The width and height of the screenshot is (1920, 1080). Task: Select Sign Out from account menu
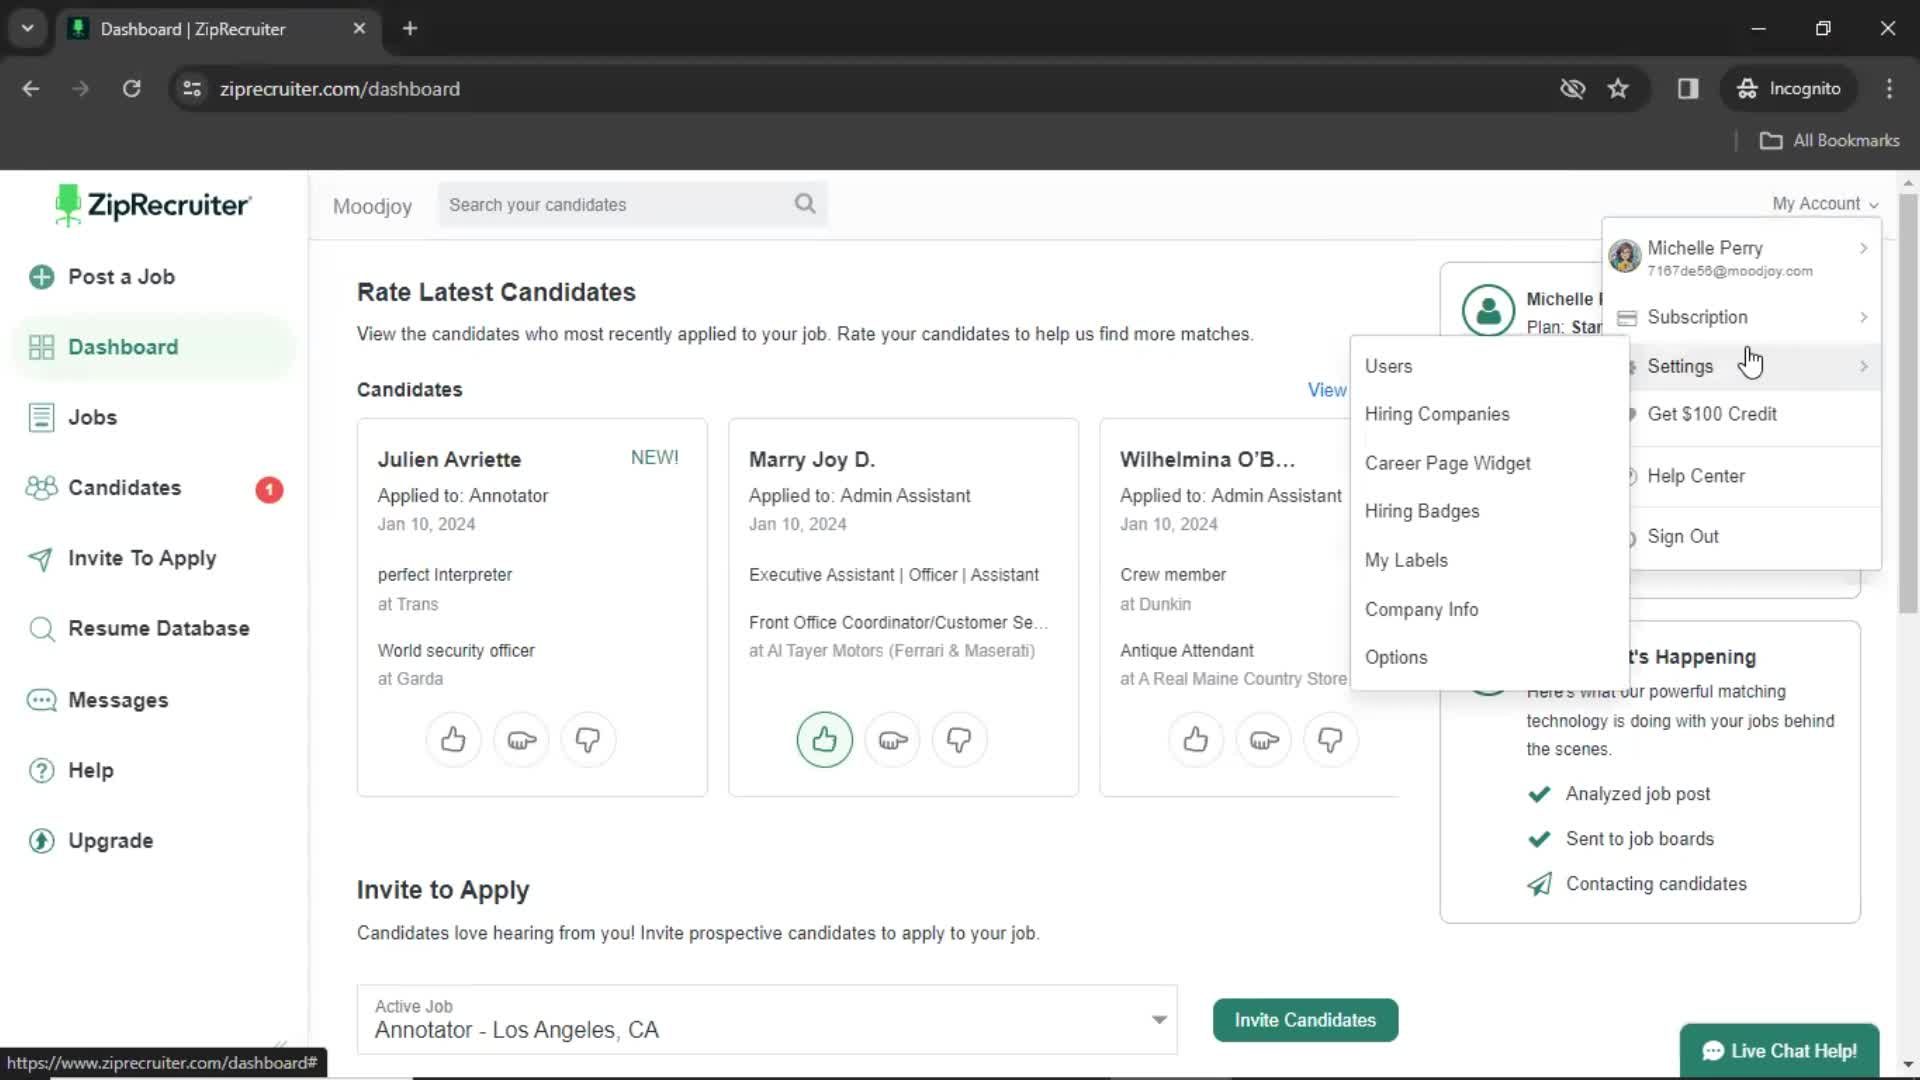pos(1683,535)
